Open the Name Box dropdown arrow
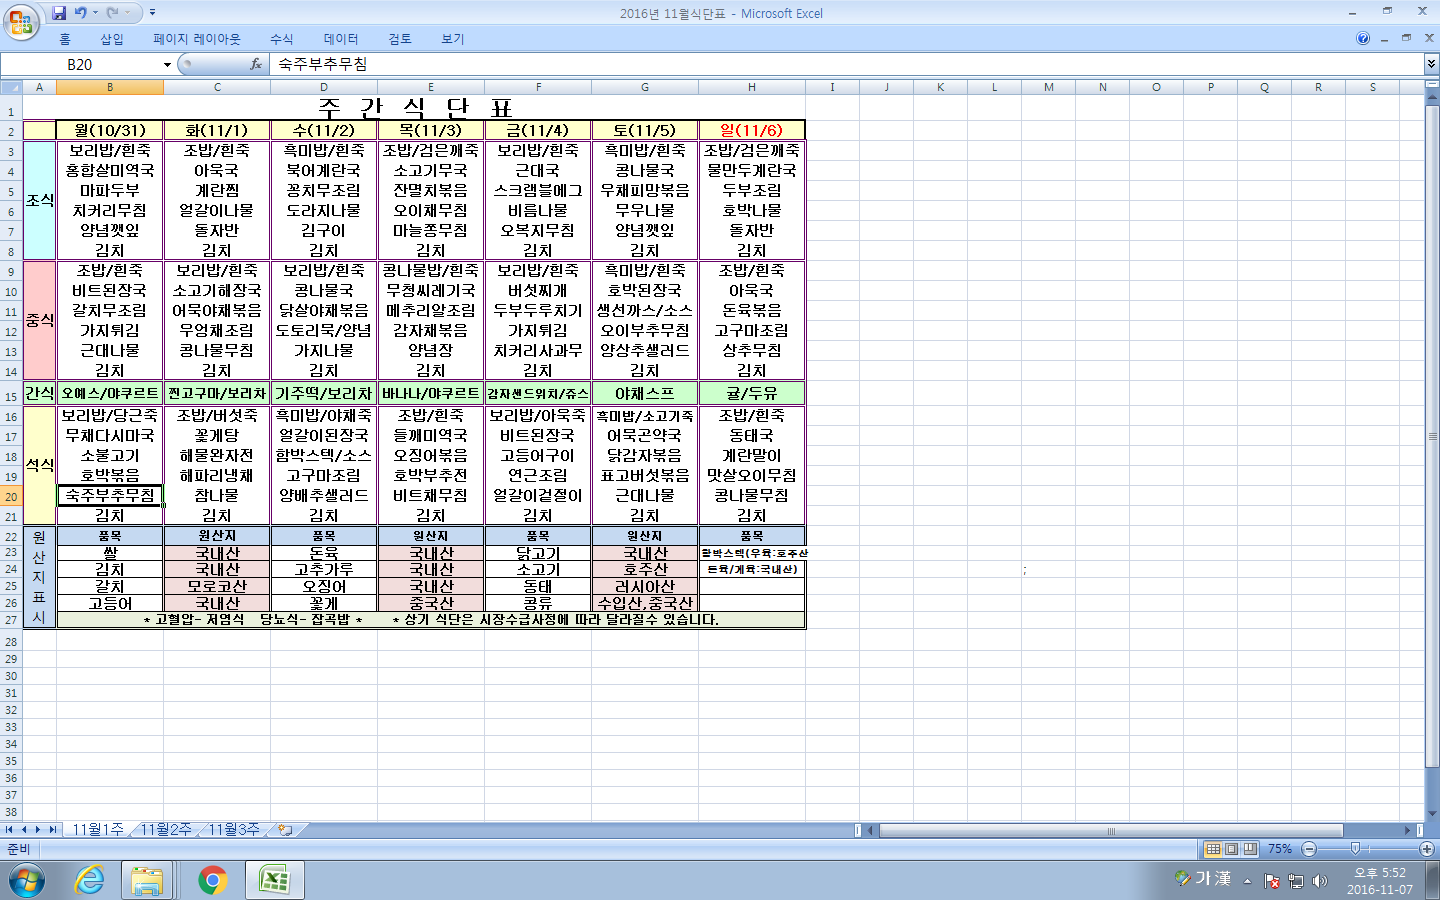Viewport: 1440px width, 900px height. [x=167, y=65]
